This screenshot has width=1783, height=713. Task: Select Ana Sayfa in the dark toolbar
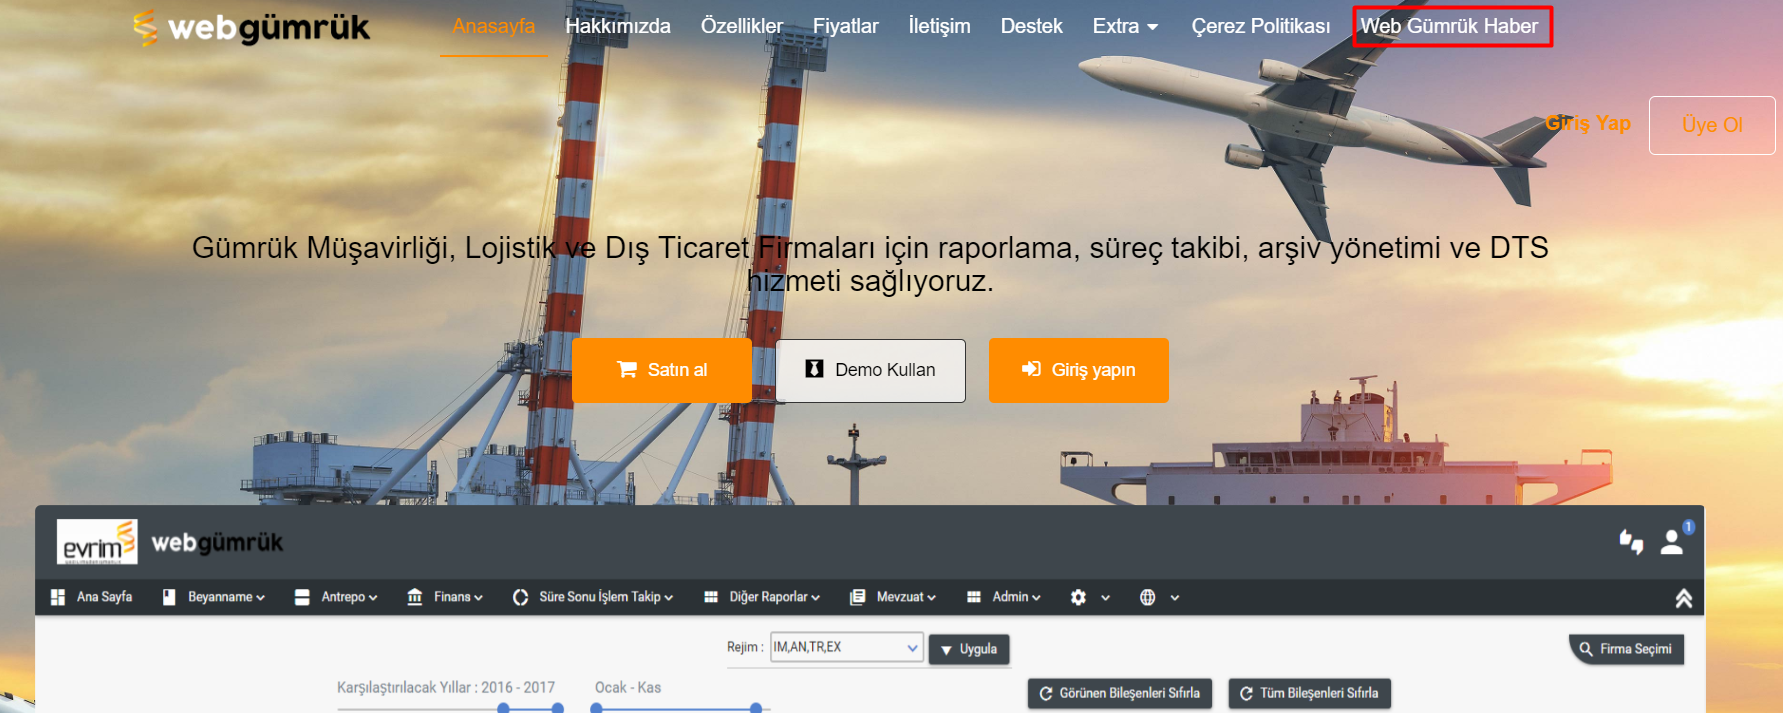[x=91, y=597]
